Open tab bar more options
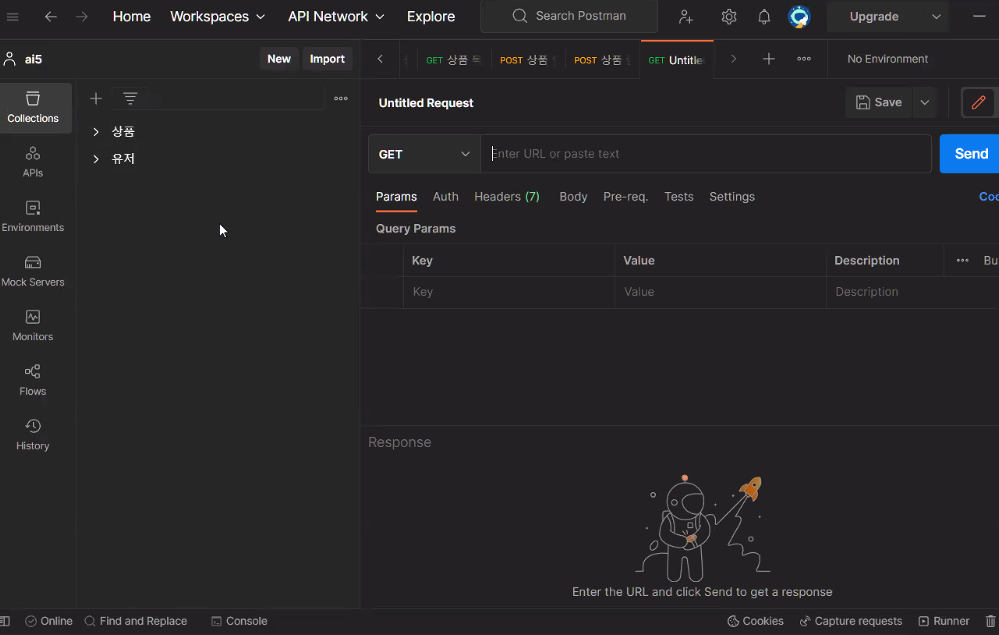The height and width of the screenshot is (635, 999). (804, 59)
